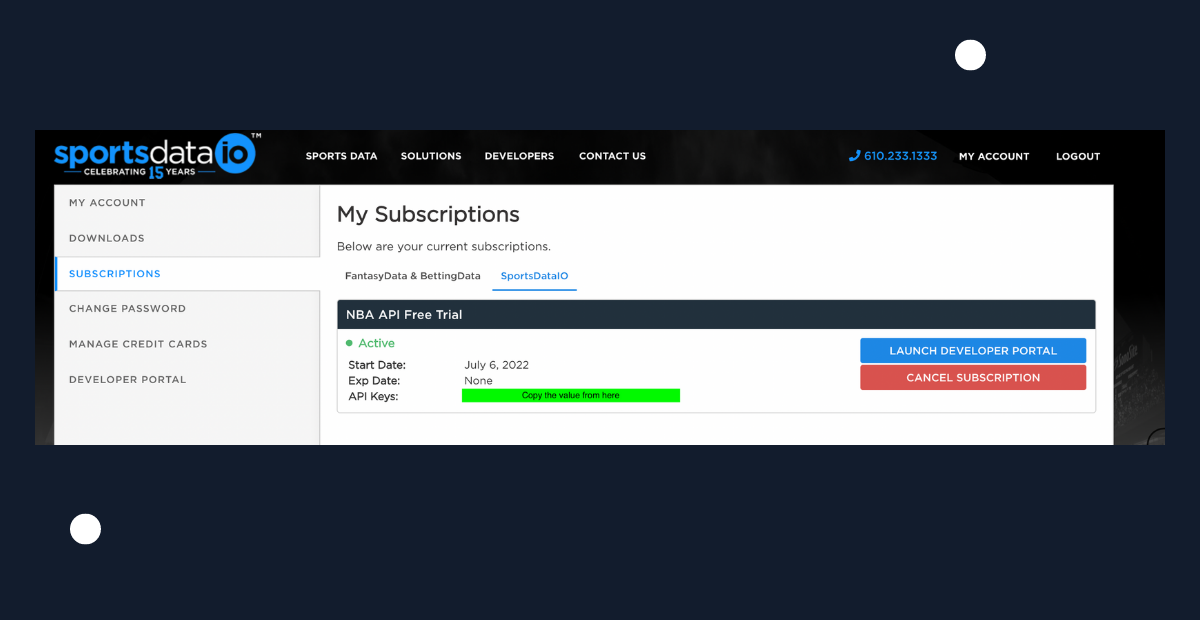Click the My Subscriptions heading

tap(428, 214)
